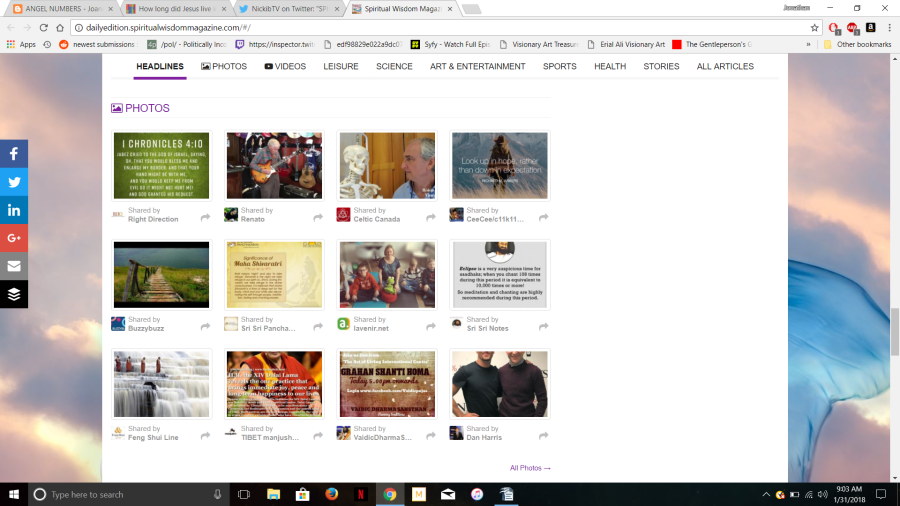Open the All Photos link
Screen dimensions: 900x506
(530, 468)
